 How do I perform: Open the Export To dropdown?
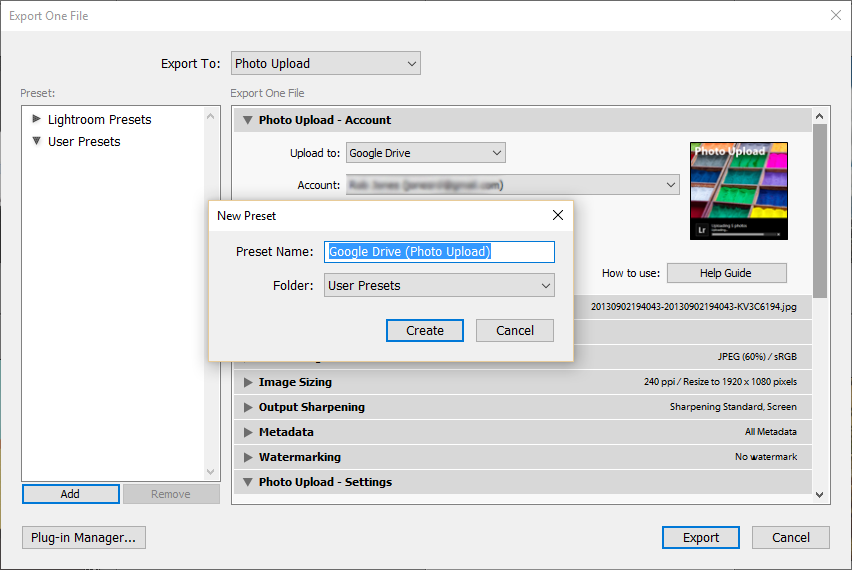click(325, 64)
